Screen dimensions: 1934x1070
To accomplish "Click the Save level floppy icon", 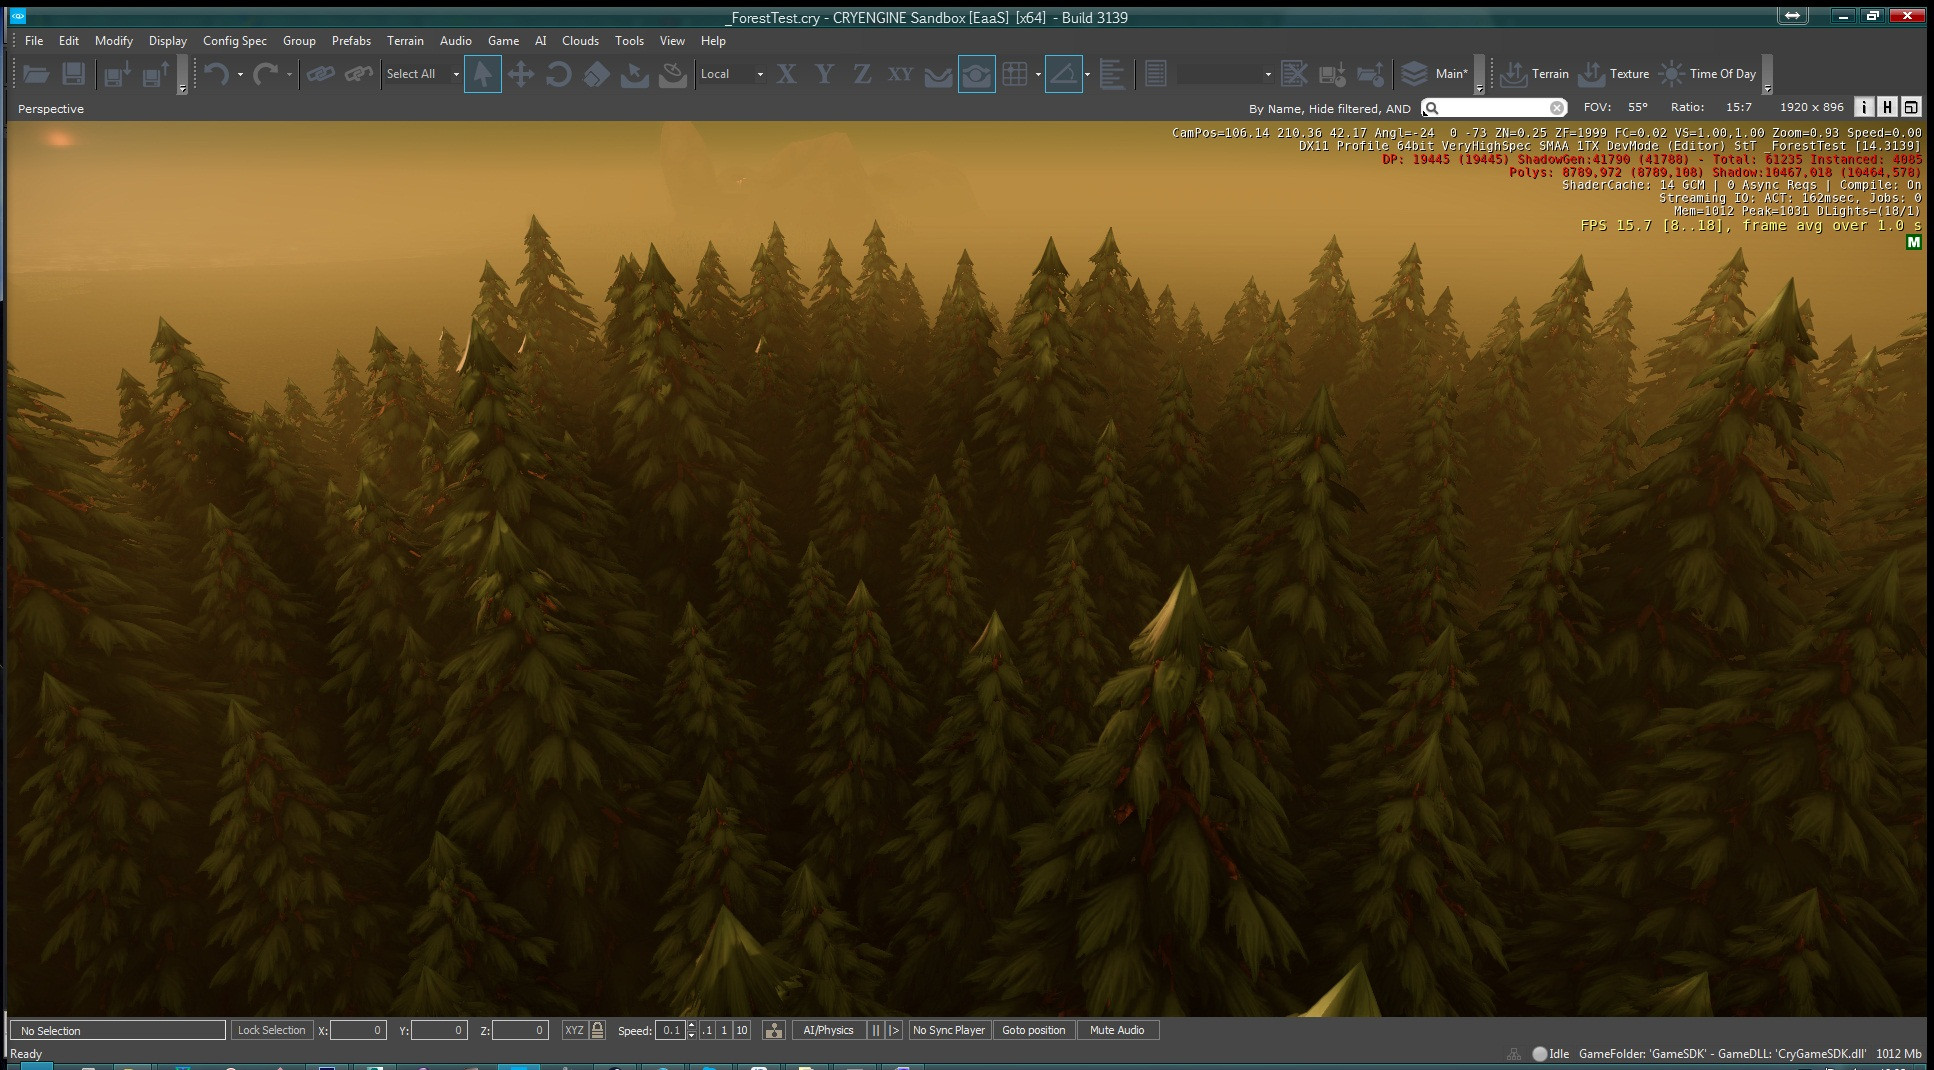I will point(73,74).
